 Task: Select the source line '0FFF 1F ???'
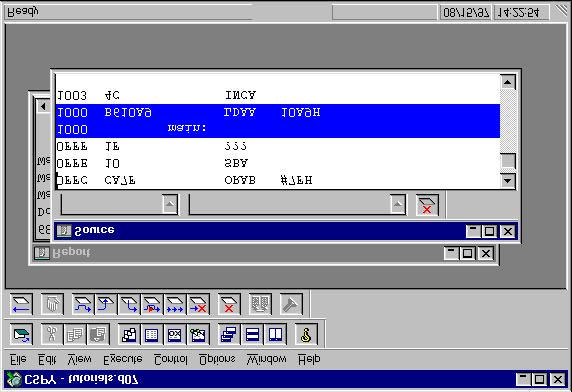278,146
